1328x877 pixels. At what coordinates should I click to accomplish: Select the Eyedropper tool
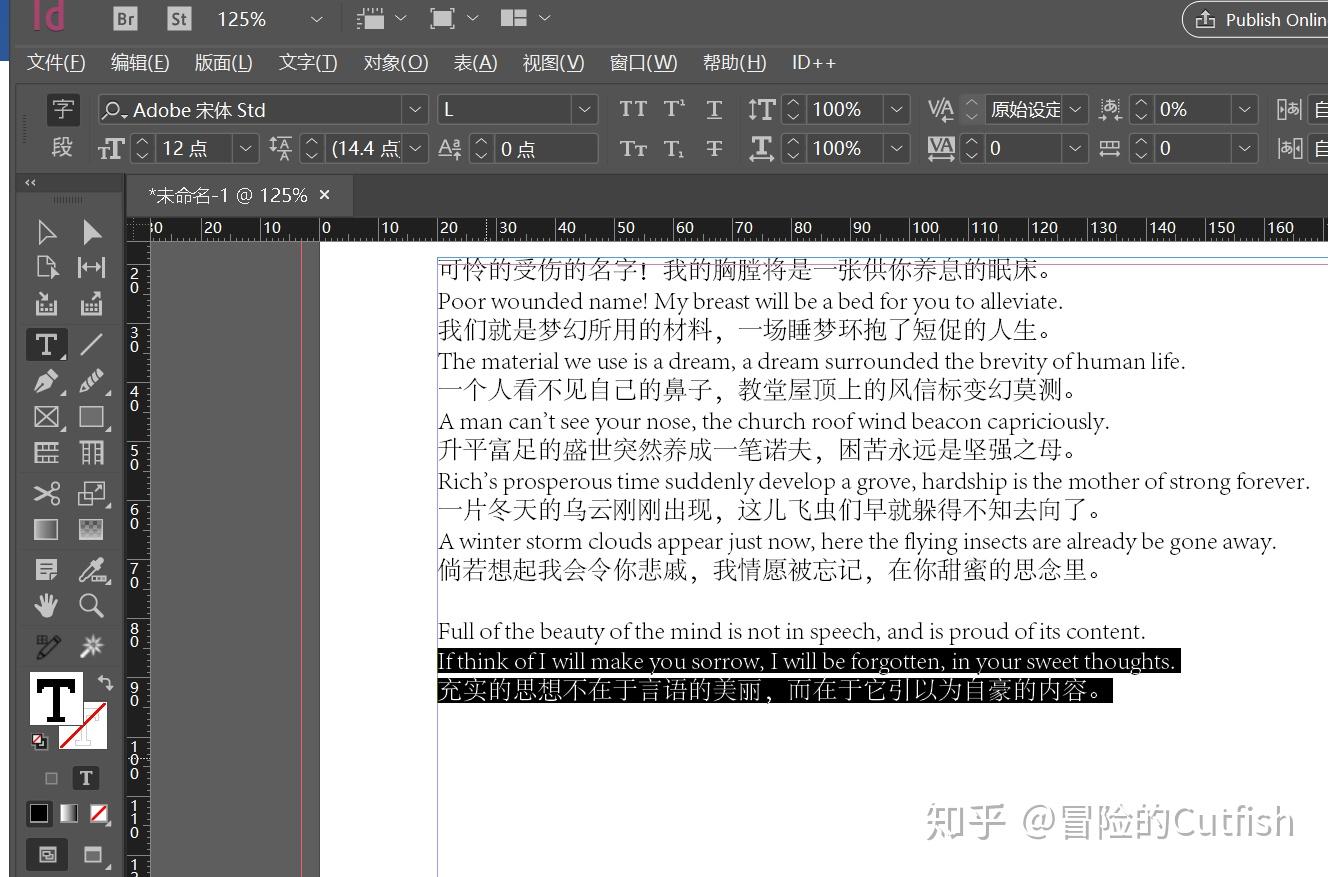pyautogui.click(x=92, y=570)
